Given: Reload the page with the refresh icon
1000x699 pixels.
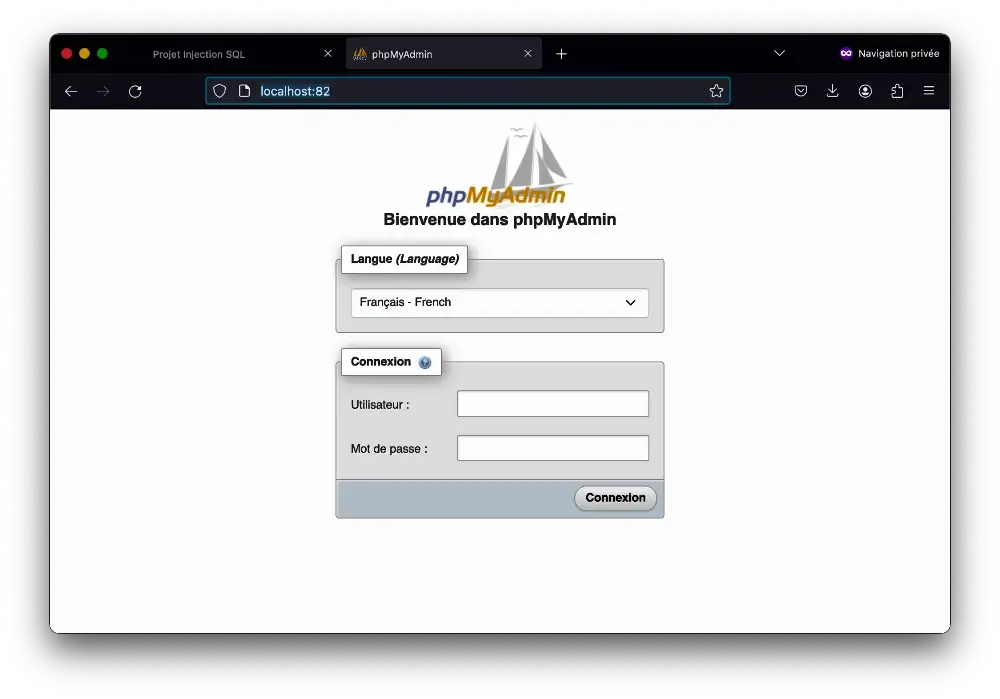Looking at the screenshot, I should pyautogui.click(x=135, y=91).
